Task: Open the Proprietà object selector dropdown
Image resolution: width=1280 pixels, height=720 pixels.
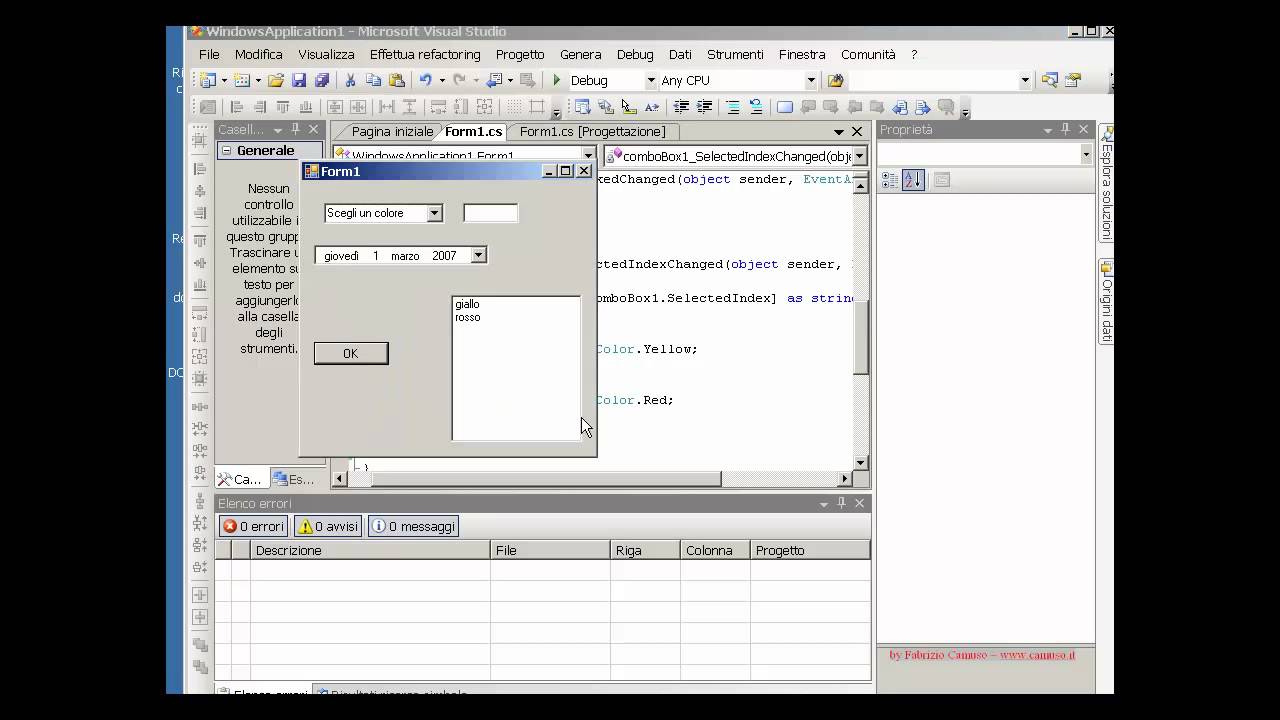Action: coord(1086,154)
